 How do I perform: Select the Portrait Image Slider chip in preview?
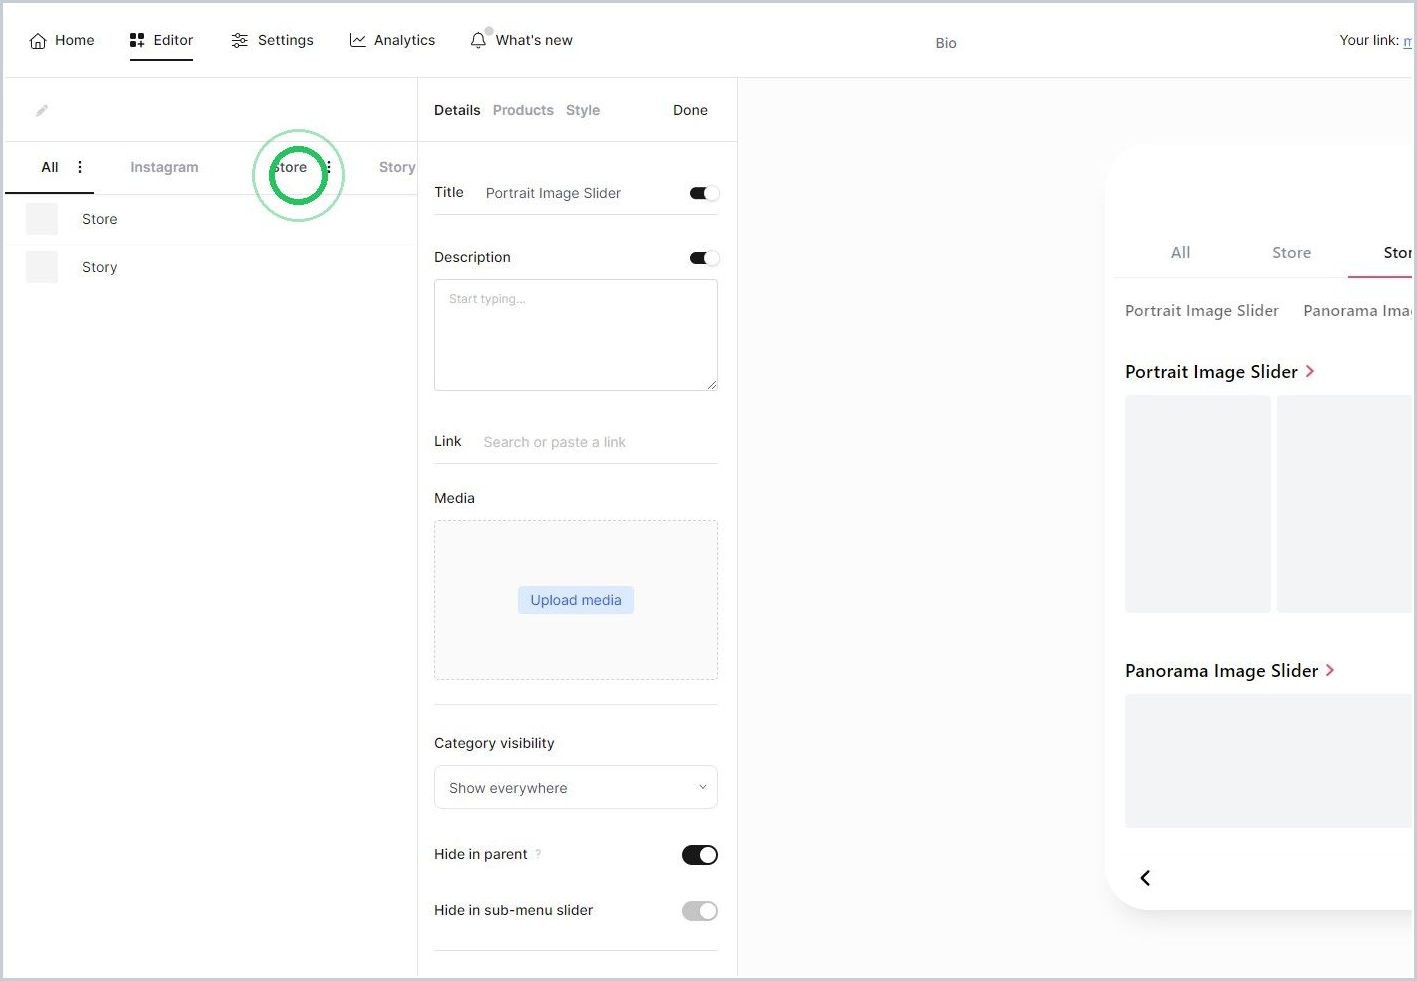pyautogui.click(x=1202, y=311)
